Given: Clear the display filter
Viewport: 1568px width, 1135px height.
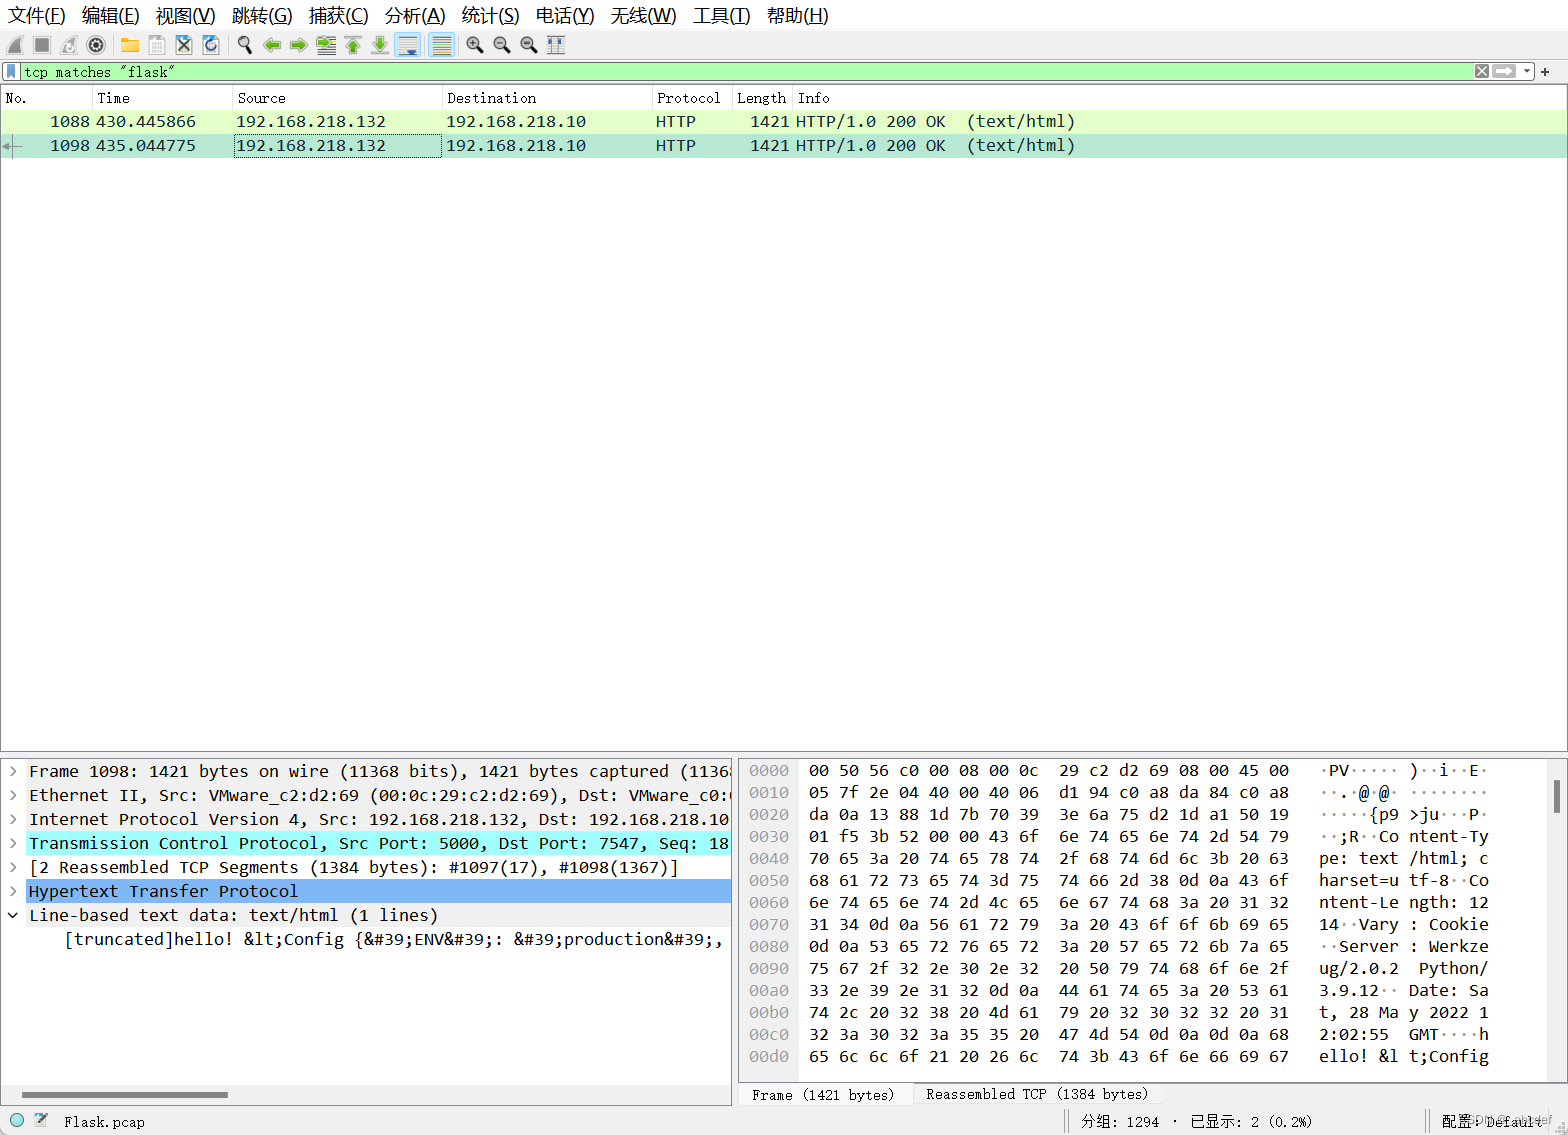Looking at the screenshot, I should [1482, 72].
